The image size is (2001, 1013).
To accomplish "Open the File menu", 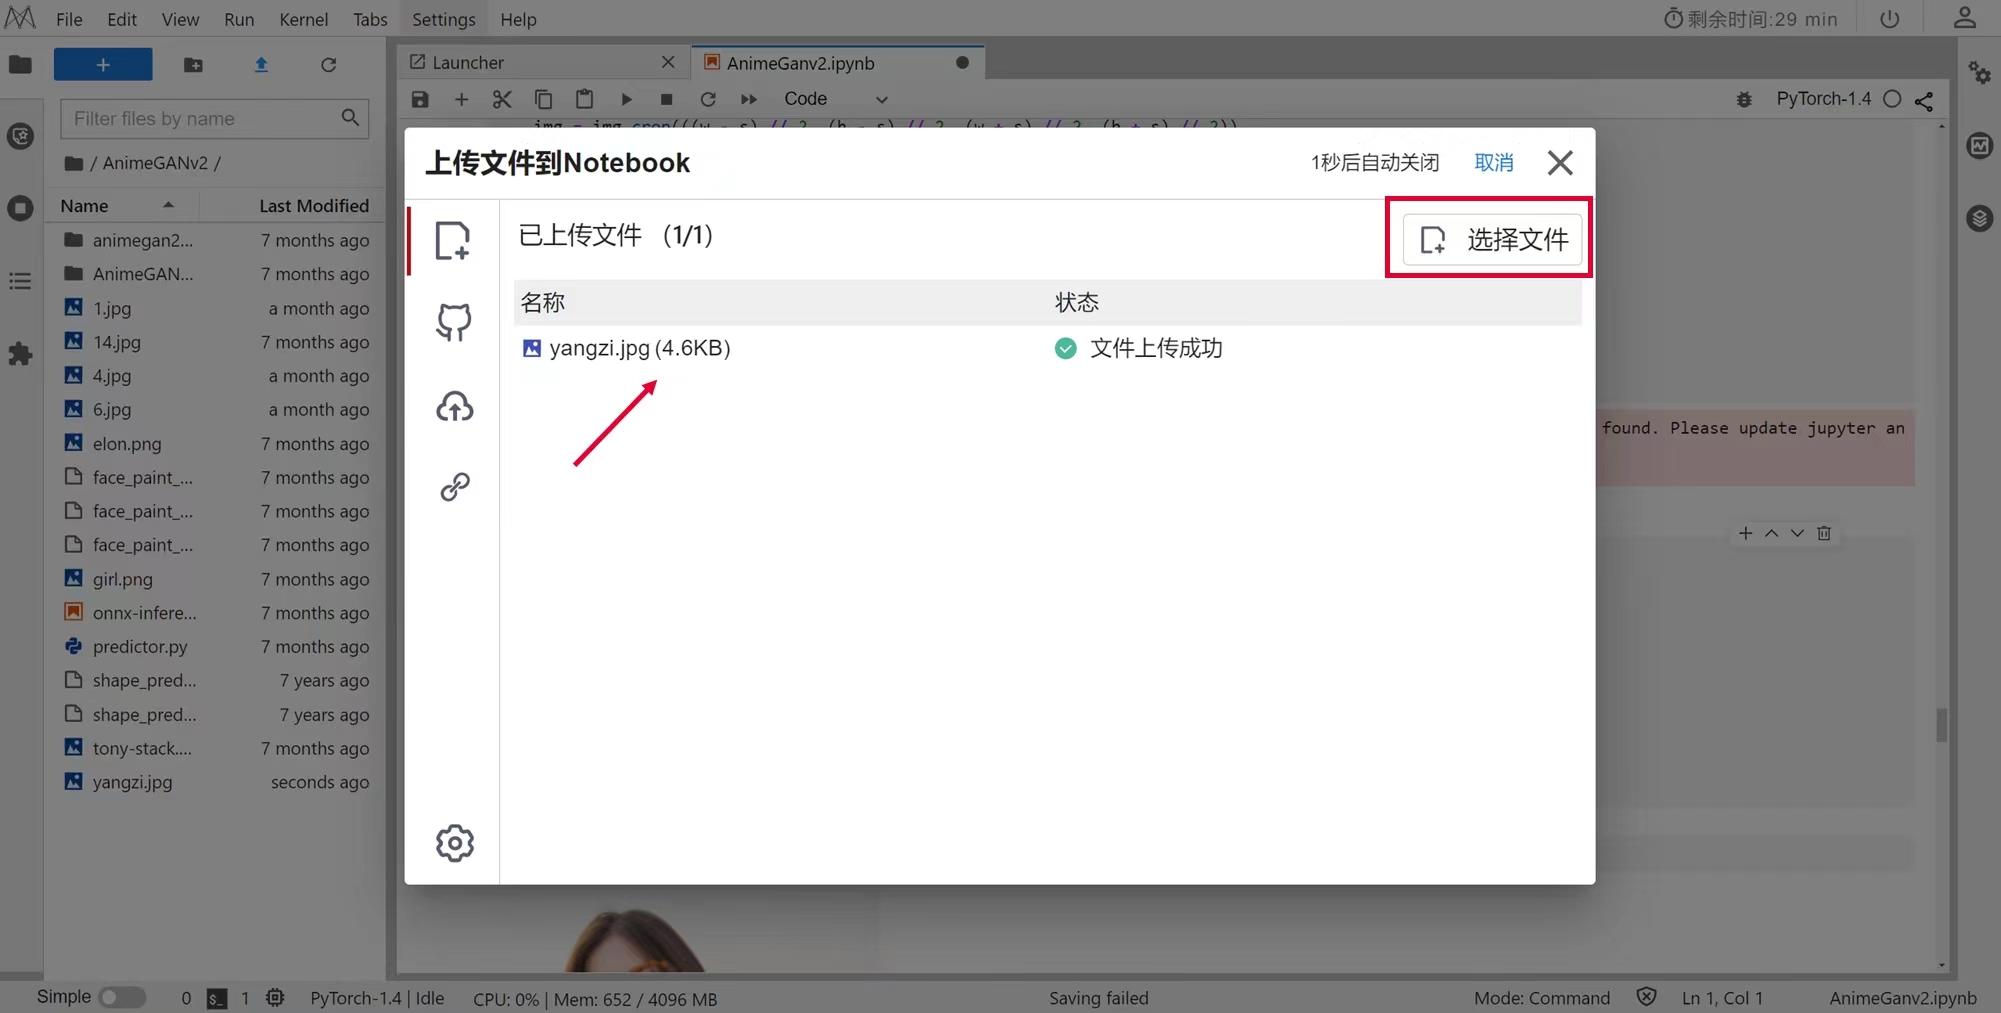I will (x=69, y=19).
